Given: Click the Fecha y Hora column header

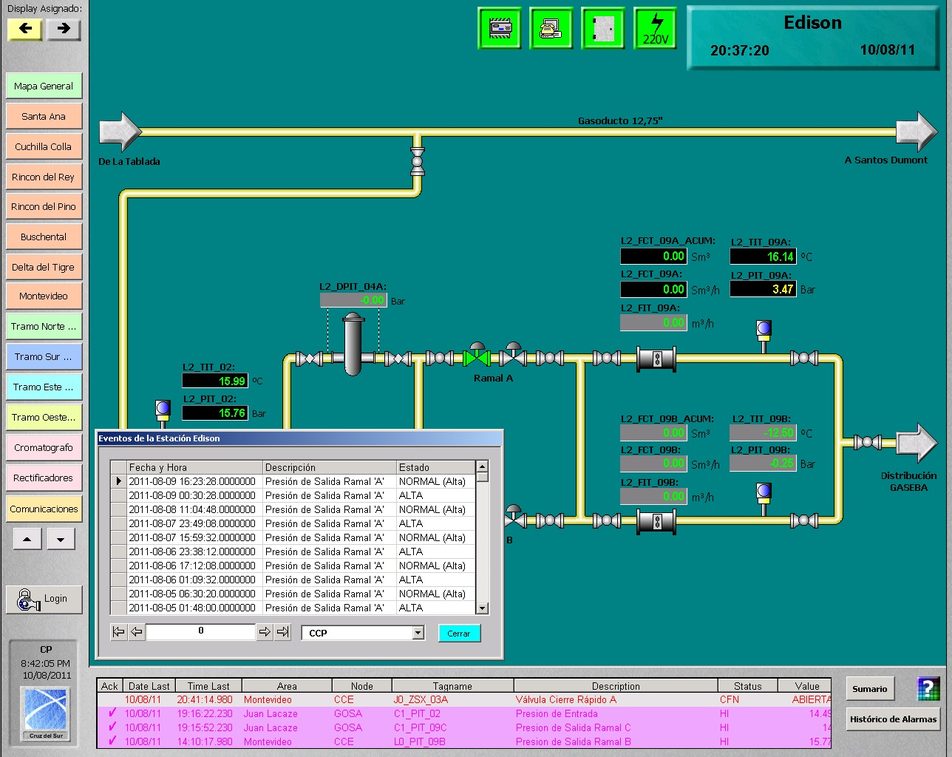Looking at the screenshot, I should click(194, 467).
